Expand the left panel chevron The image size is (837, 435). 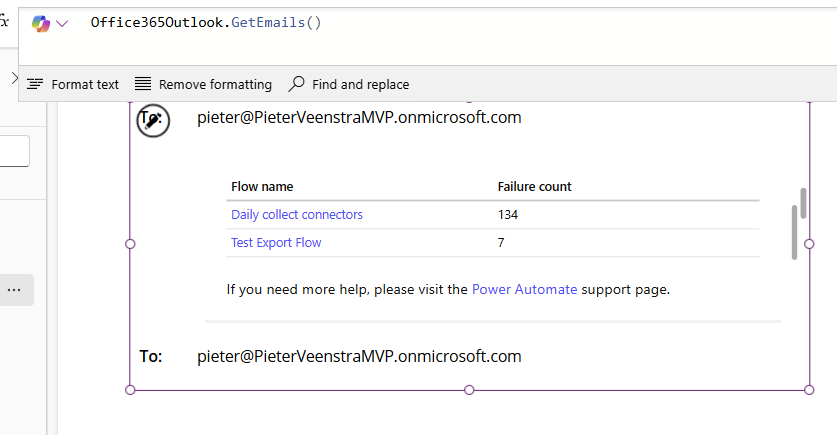pyautogui.click(x=14, y=78)
